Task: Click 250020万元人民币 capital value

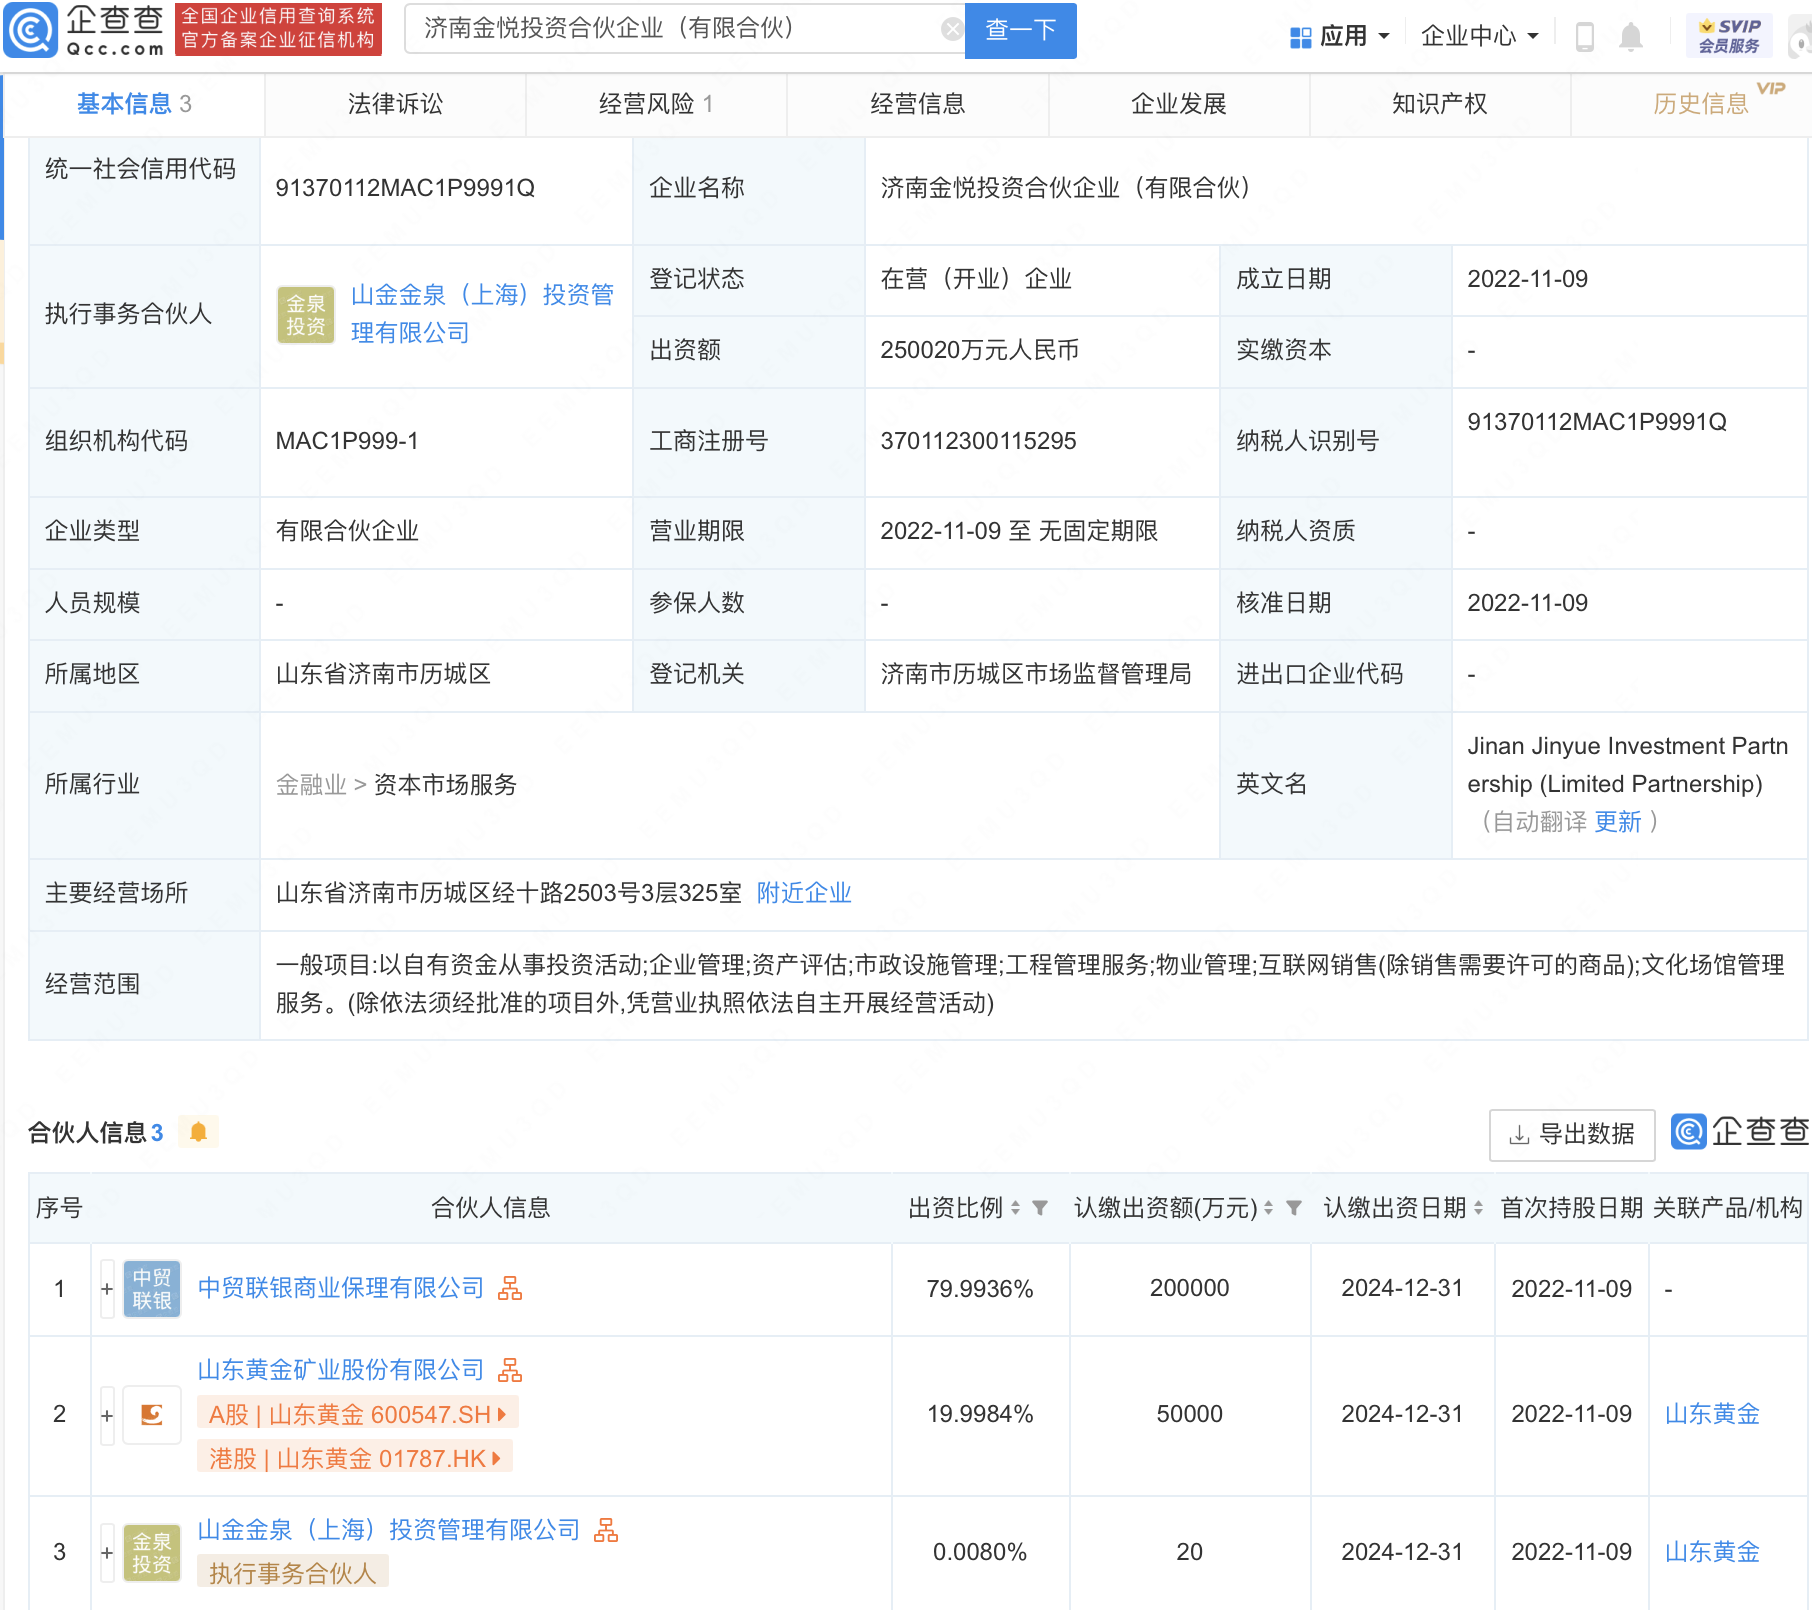Action: (x=979, y=350)
